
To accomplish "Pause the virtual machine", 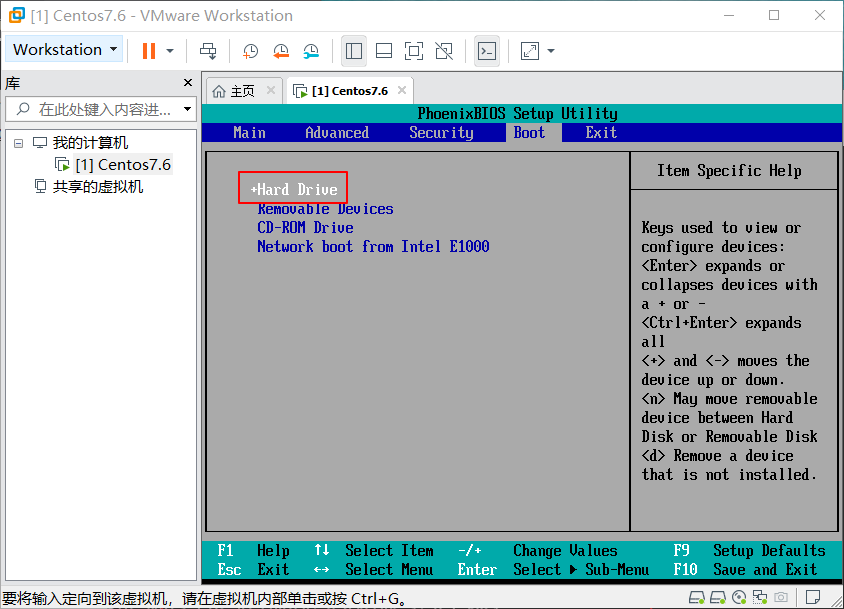I will [x=149, y=51].
